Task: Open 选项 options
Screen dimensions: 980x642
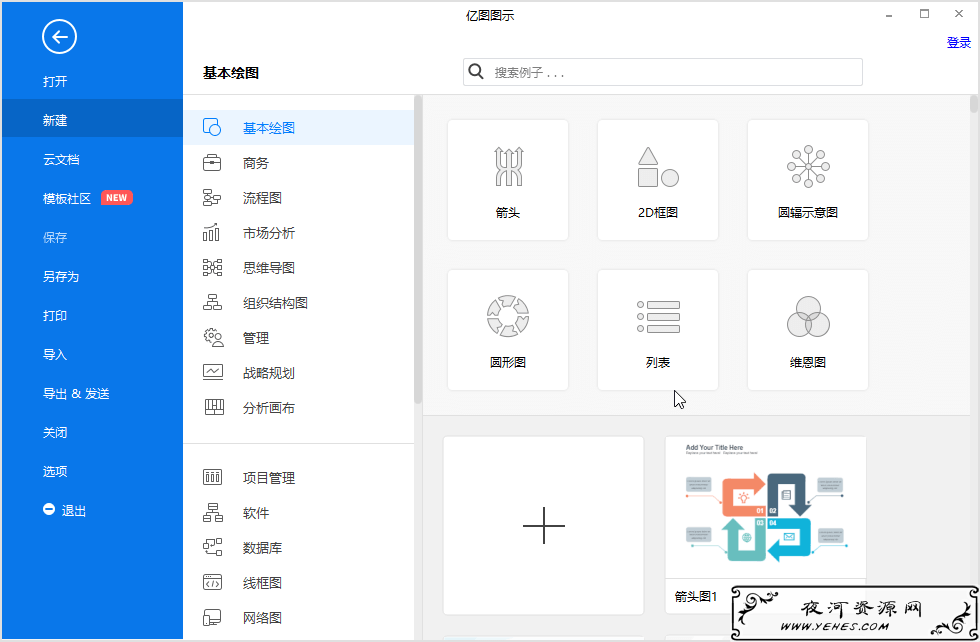Action: click(55, 471)
